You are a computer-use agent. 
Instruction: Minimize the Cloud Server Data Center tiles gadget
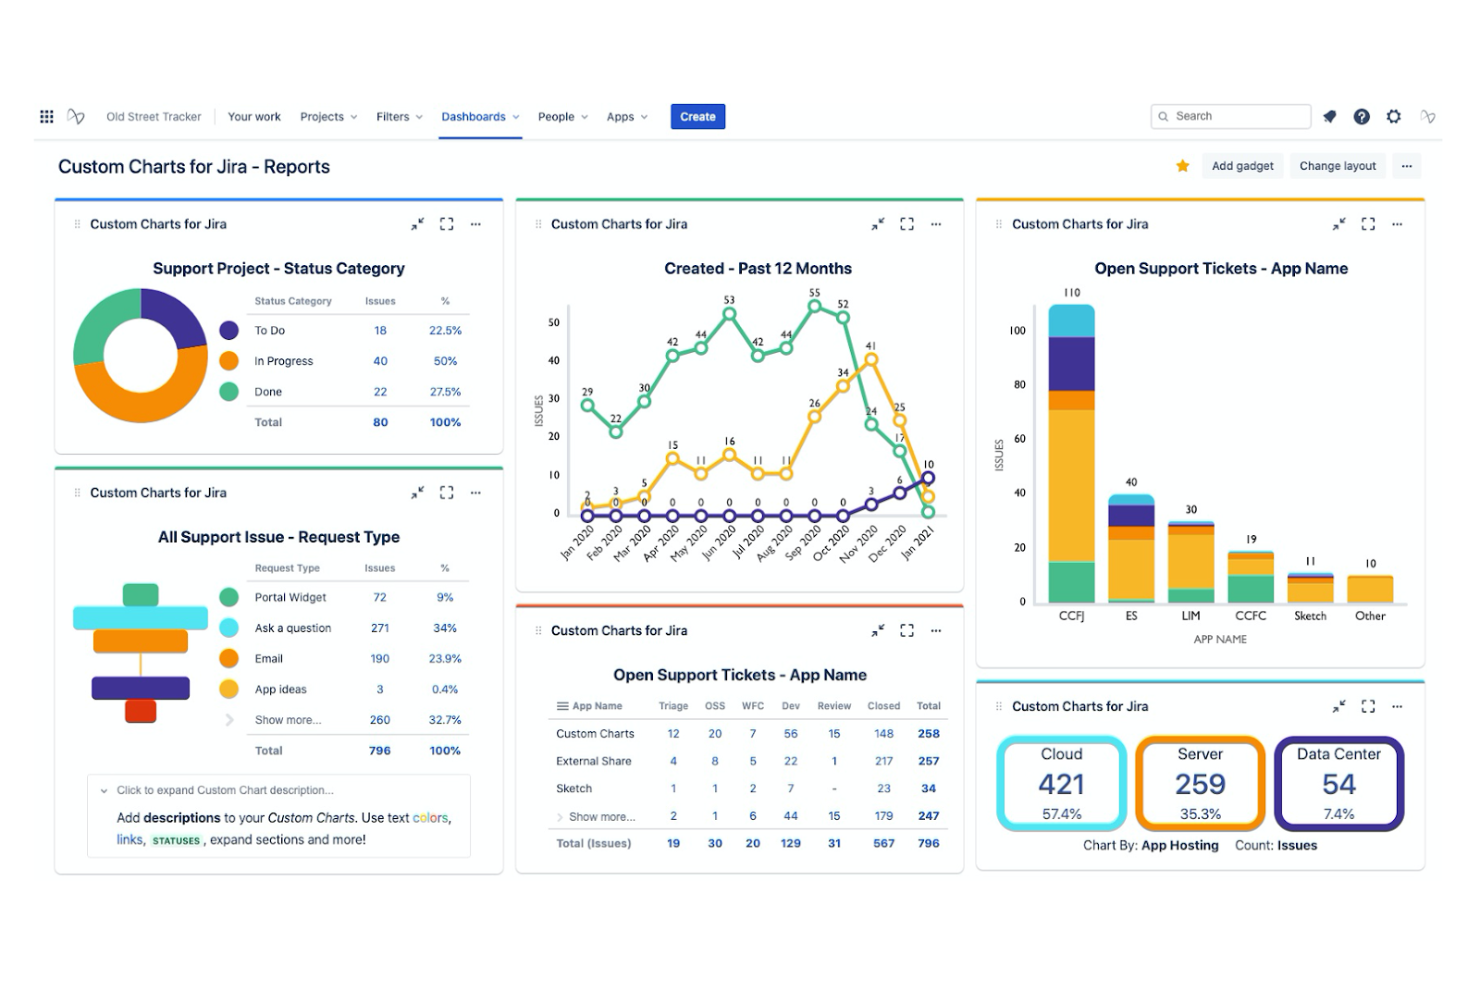pyautogui.click(x=1338, y=706)
